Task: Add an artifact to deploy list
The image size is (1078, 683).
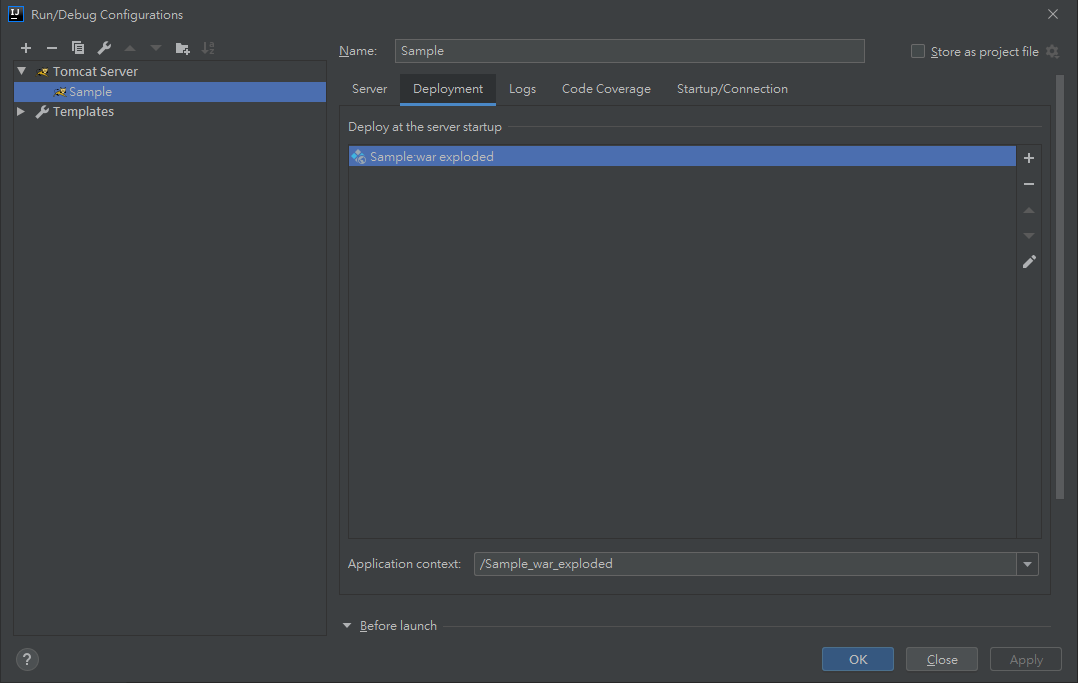Action: (1028, 158)
